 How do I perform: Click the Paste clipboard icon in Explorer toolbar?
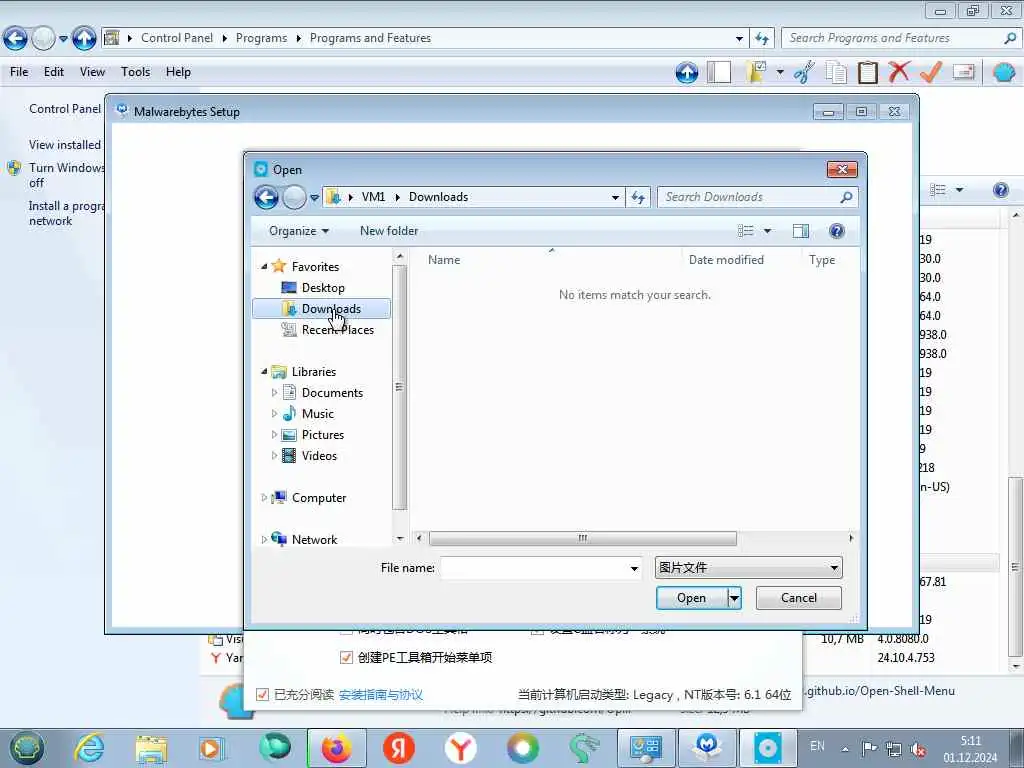[867, 72]
